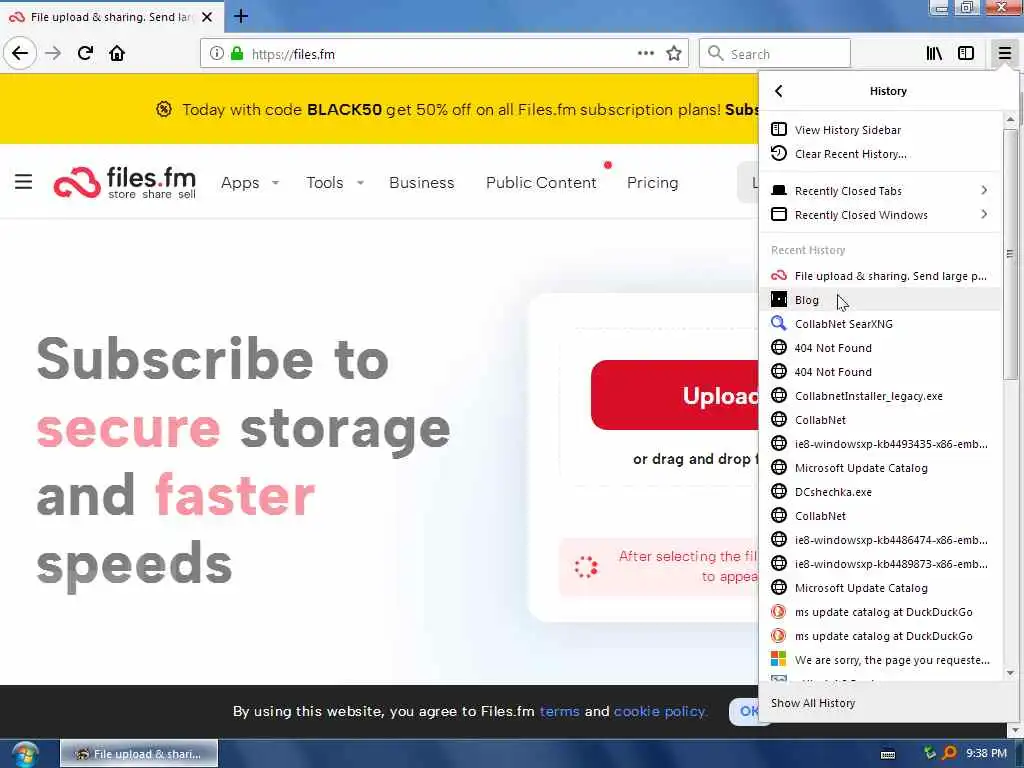Open page actions three-dot menu
This screenshot has height=768, width=1024.
point(645,54)
